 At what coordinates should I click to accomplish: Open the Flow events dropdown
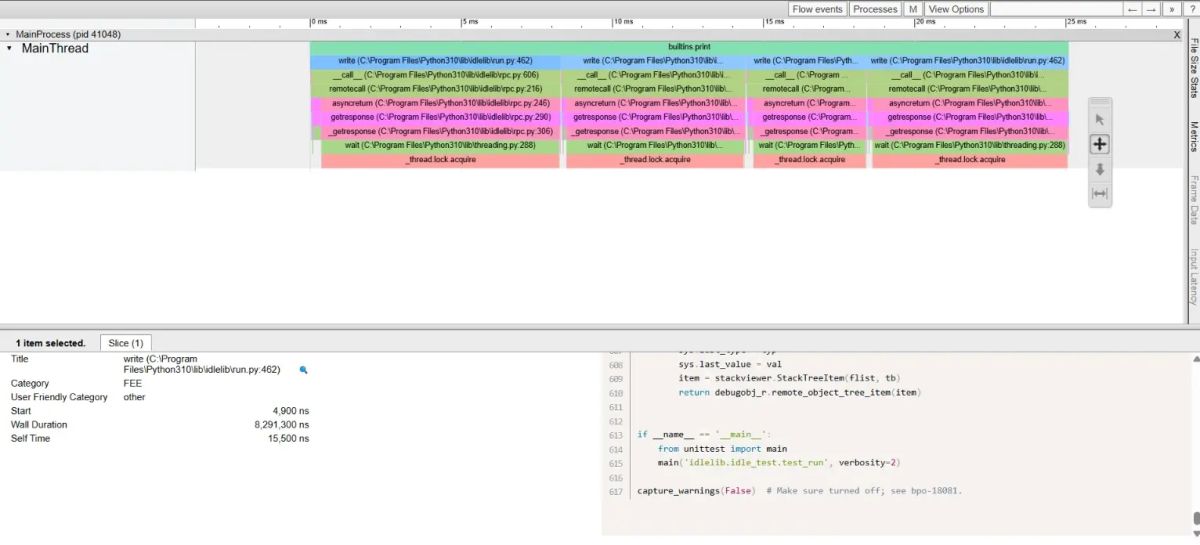817,9
